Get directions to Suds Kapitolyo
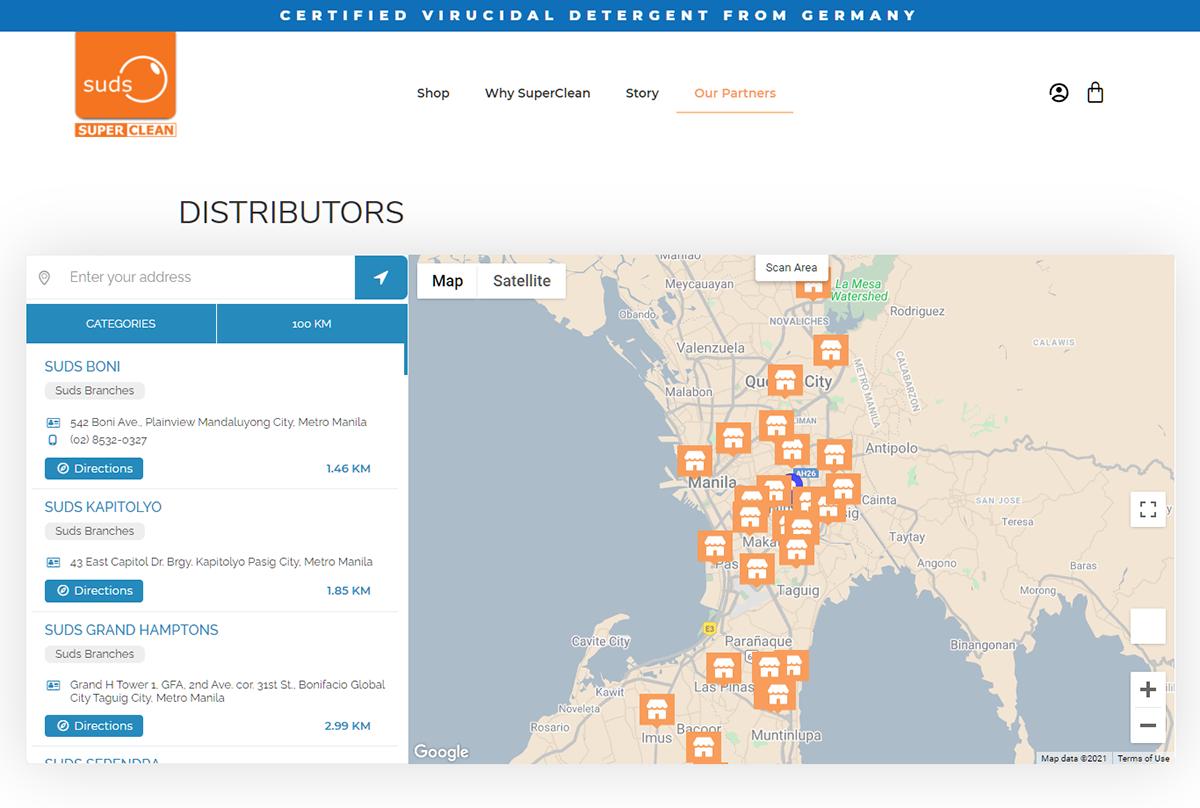 tap(94, 591)
